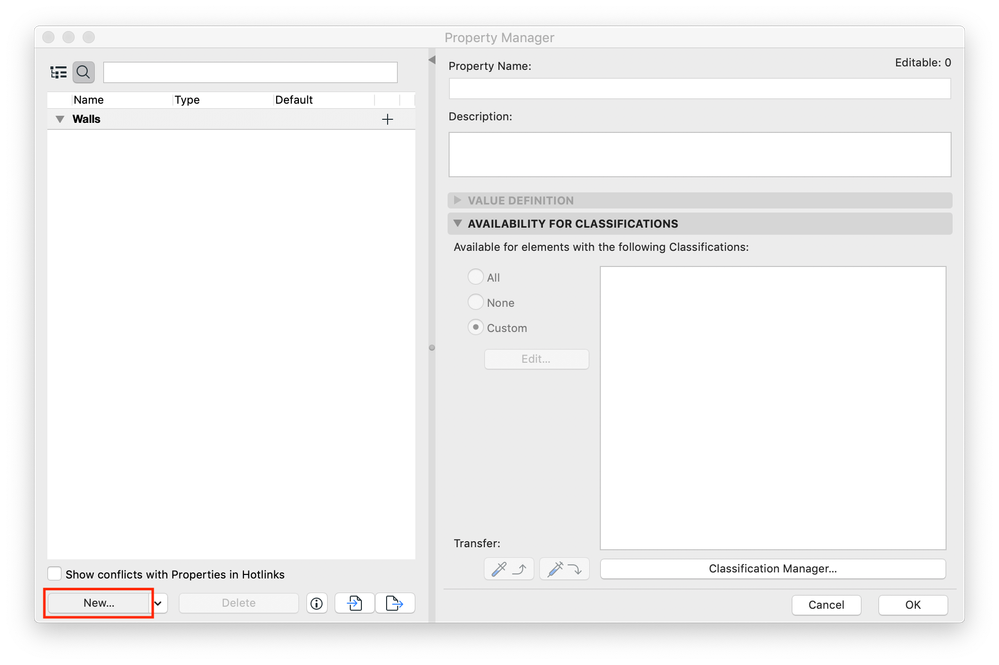Open the dropdown arrow beside New
This screenshot has height=665, width=999.
click(158, 603)
